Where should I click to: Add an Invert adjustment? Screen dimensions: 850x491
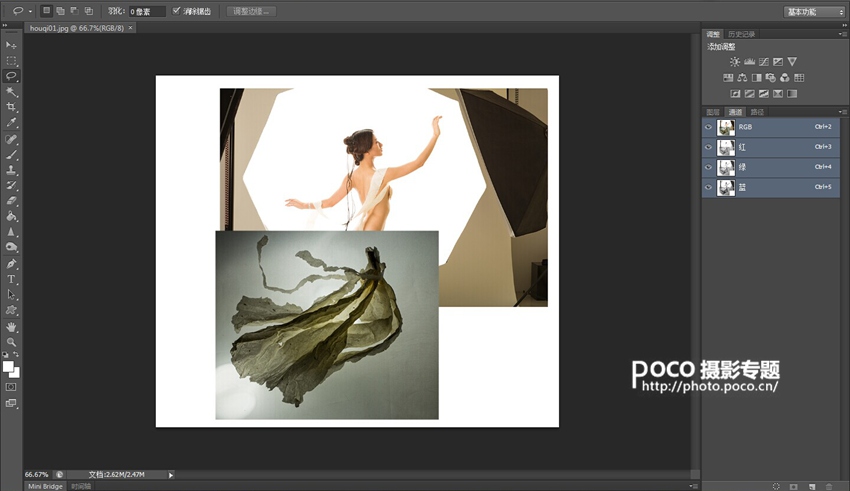pyautogui.click(x=735, y=94)
